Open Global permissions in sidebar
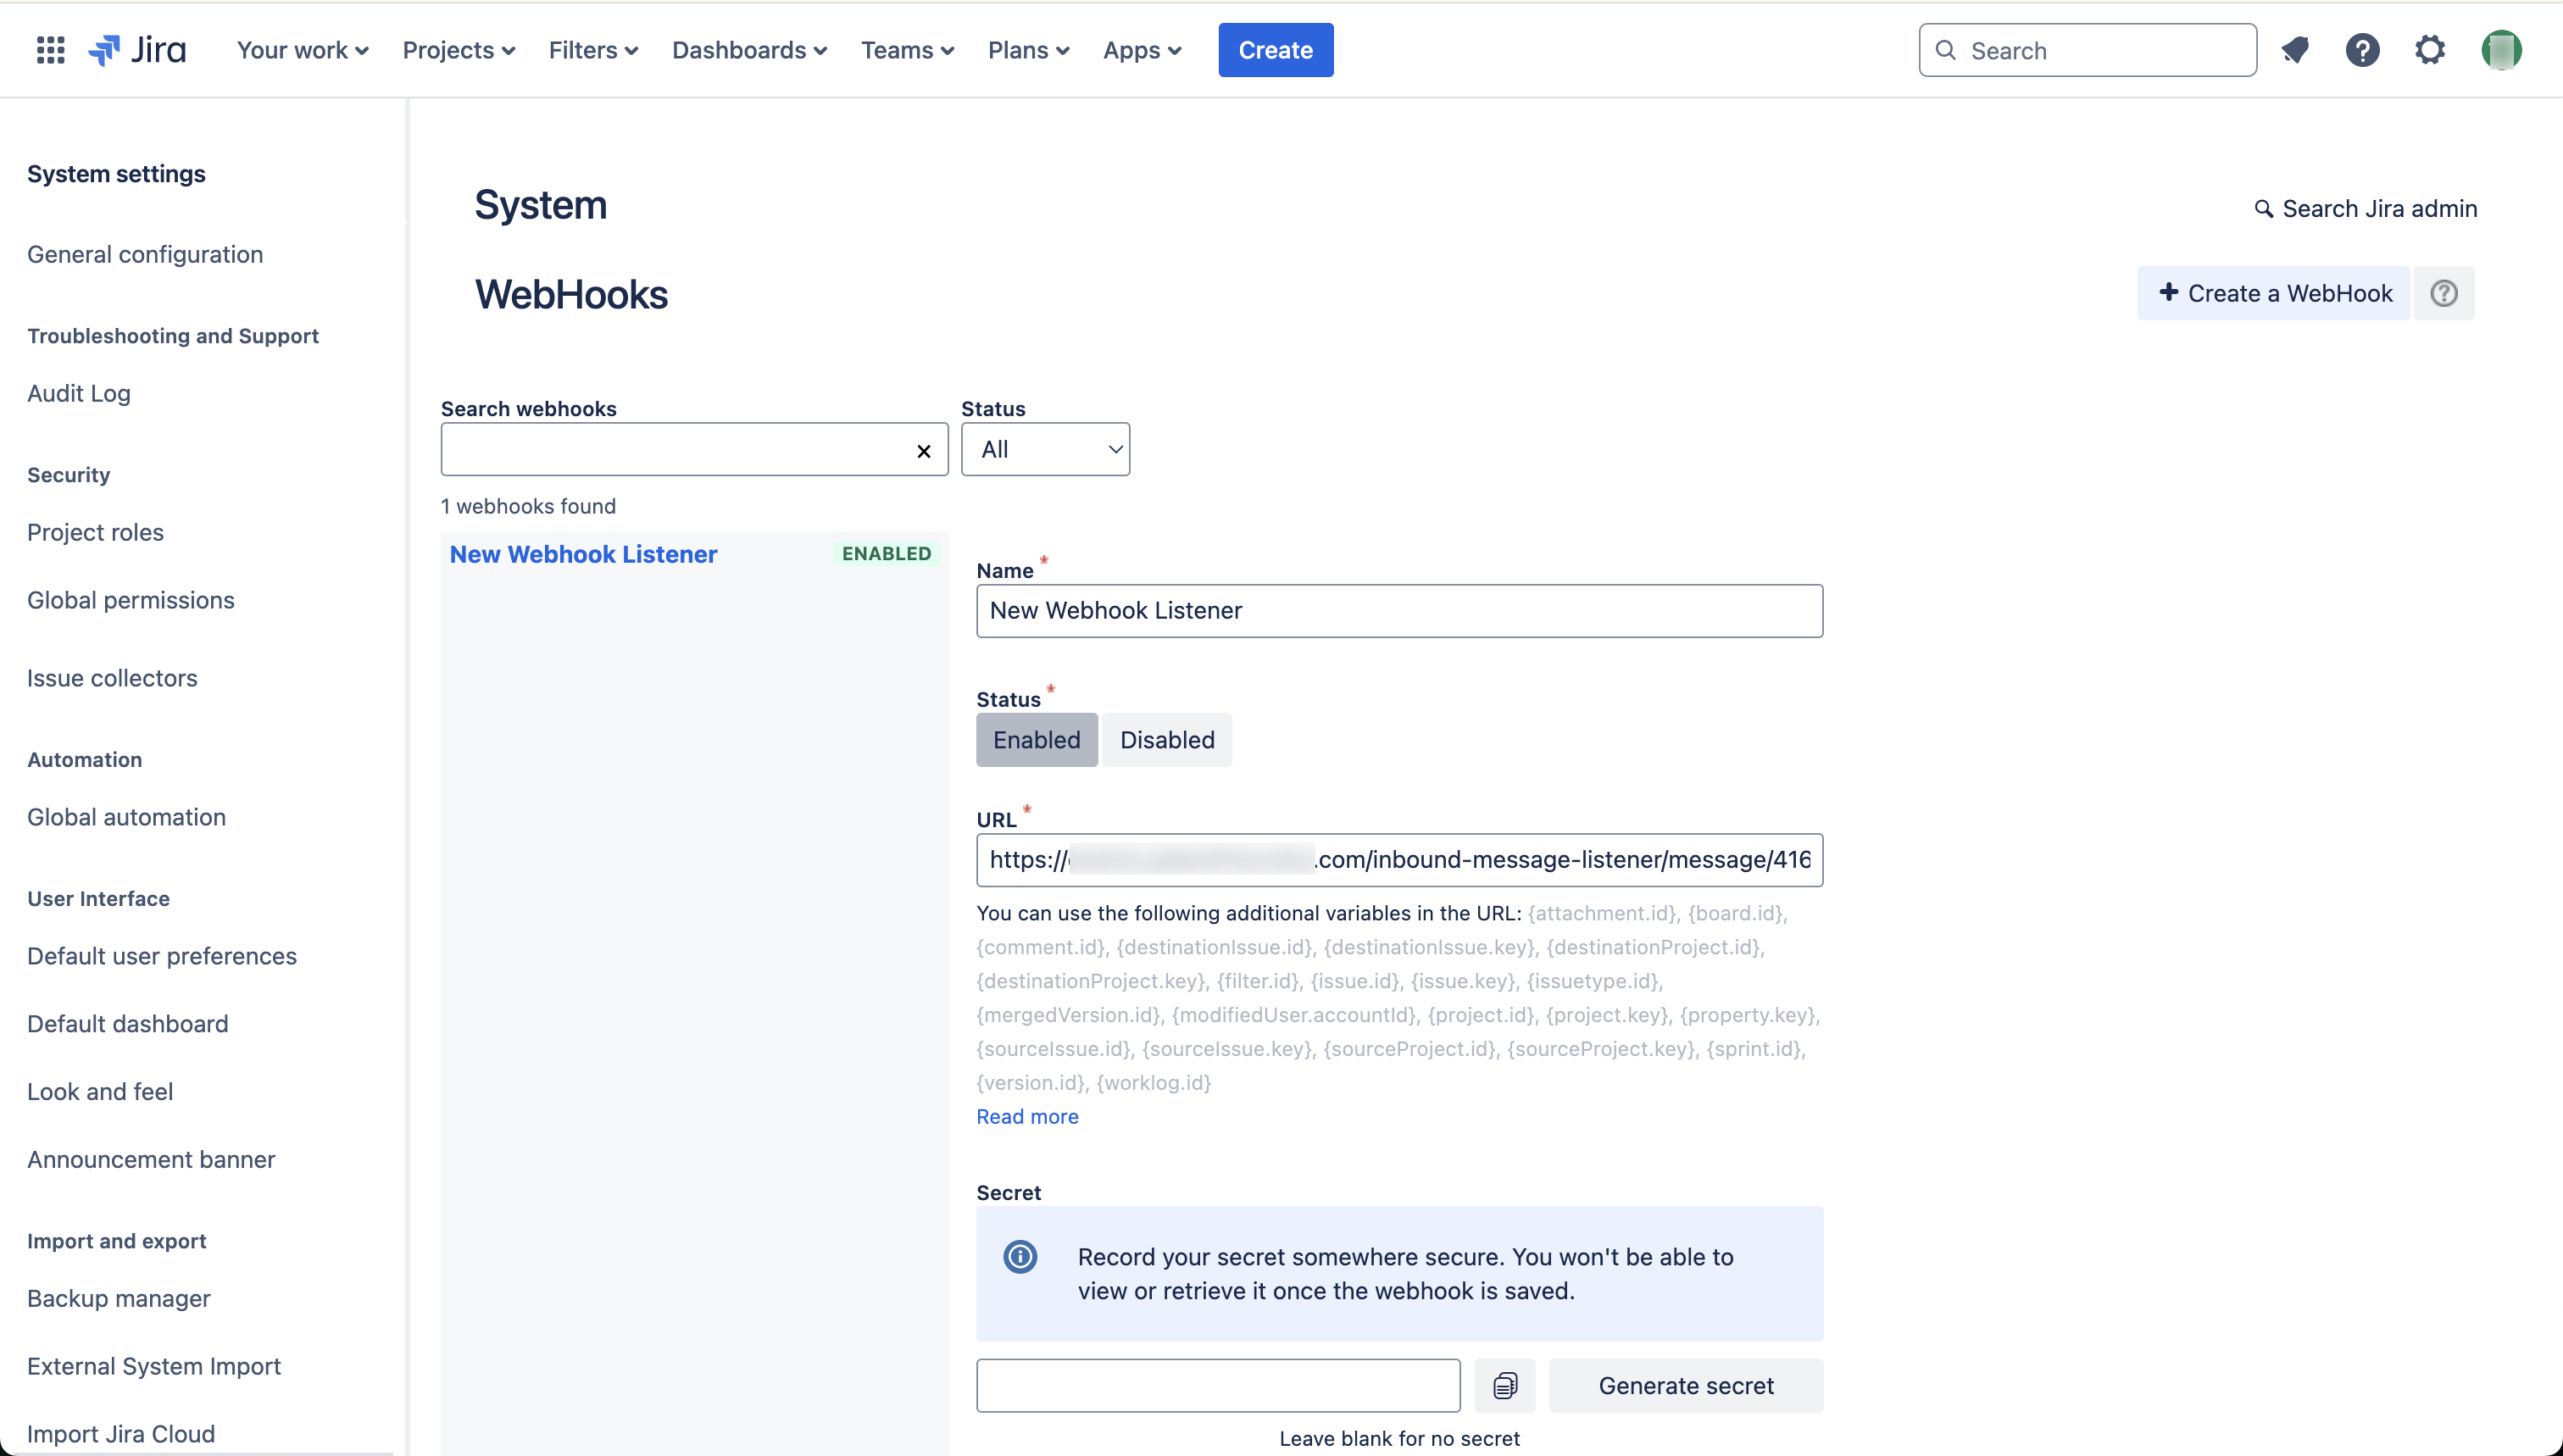The image size is (2563, 1456). (131, 600)
